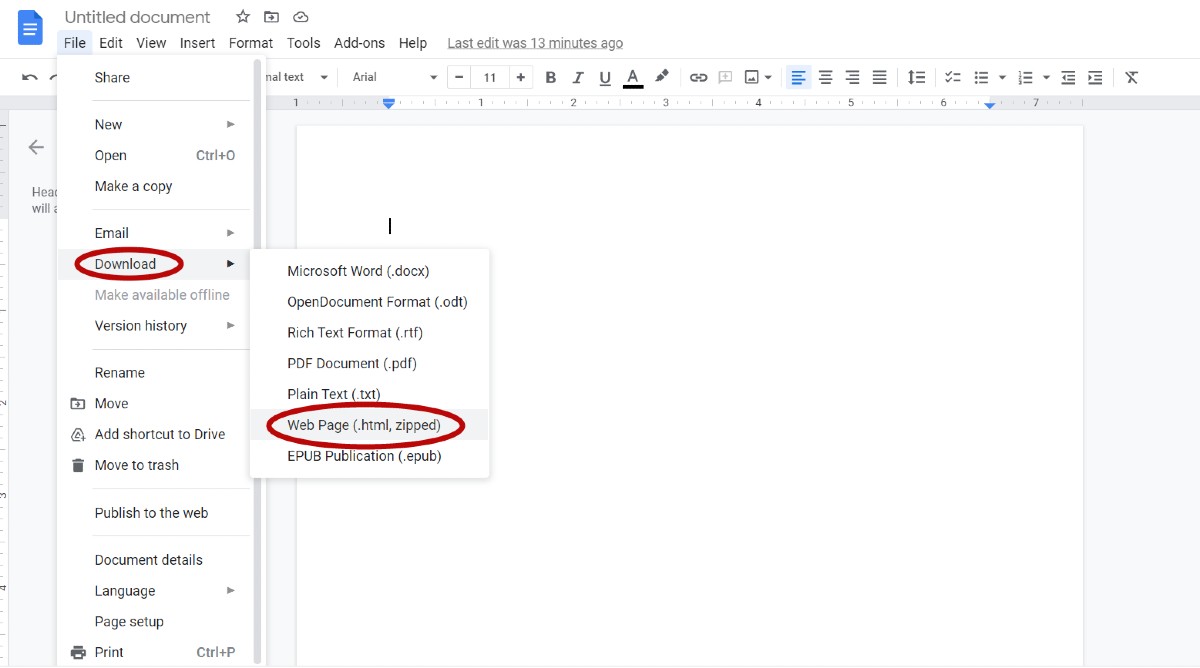Open the Format menu
Viewport: 1200px width, 668px height.
pos(250,43)
